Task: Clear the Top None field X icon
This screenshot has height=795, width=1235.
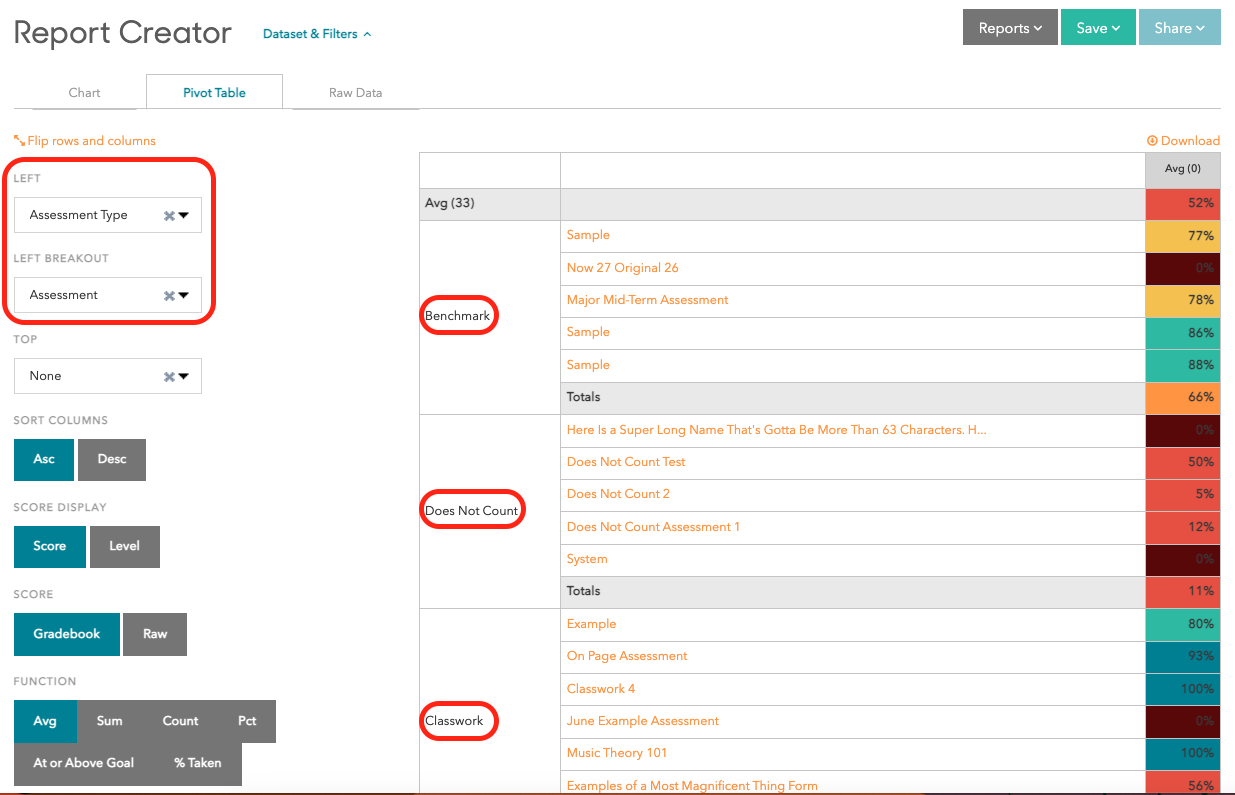Action: tap(169, 376)
